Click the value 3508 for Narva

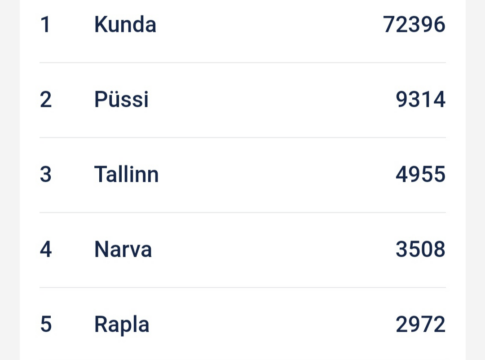point(420,249)
